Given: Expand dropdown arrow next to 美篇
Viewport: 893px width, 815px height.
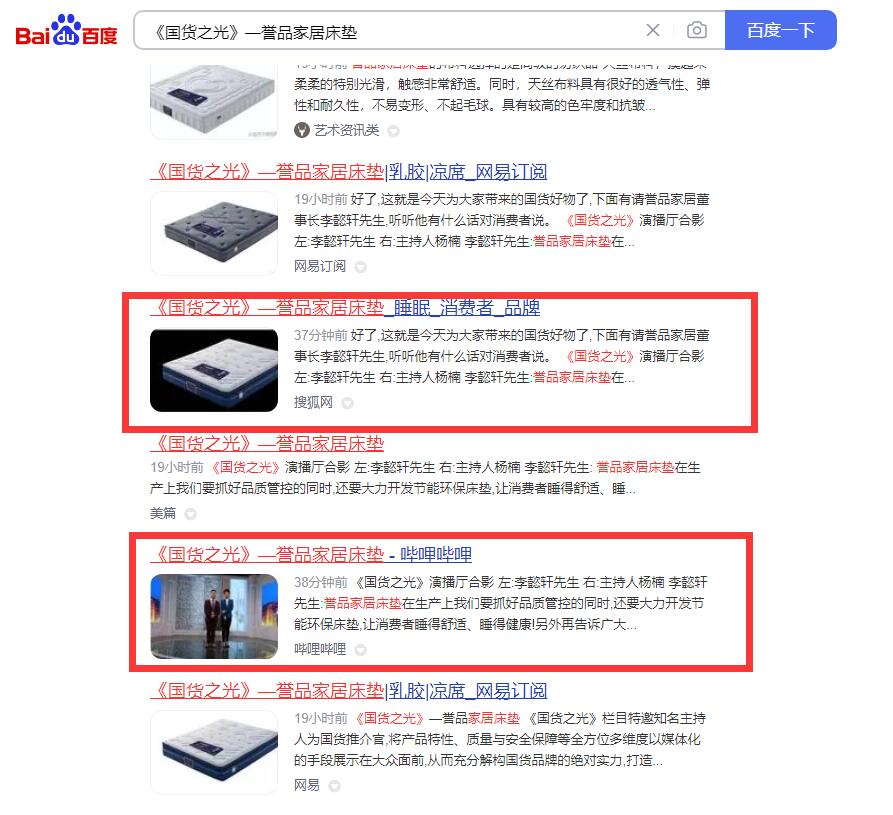Looking at the screenshot, I should point(190,514).
